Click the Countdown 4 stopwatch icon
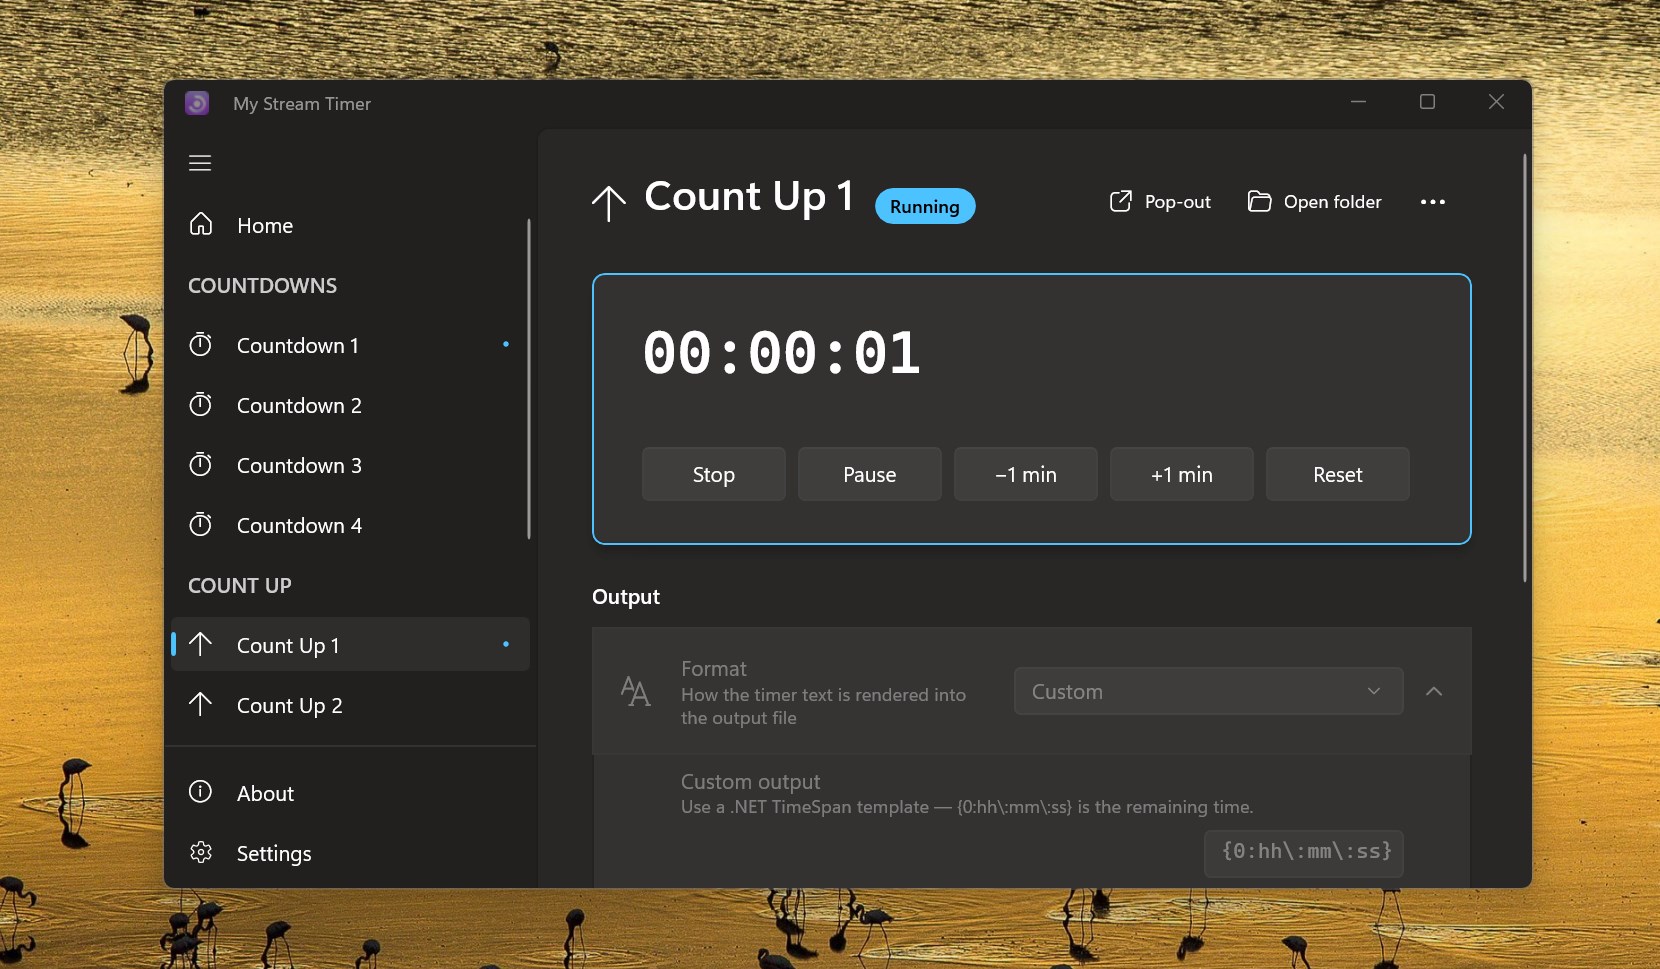The image size is (1660, 969). pyautogui.click(x=201, y=524)
